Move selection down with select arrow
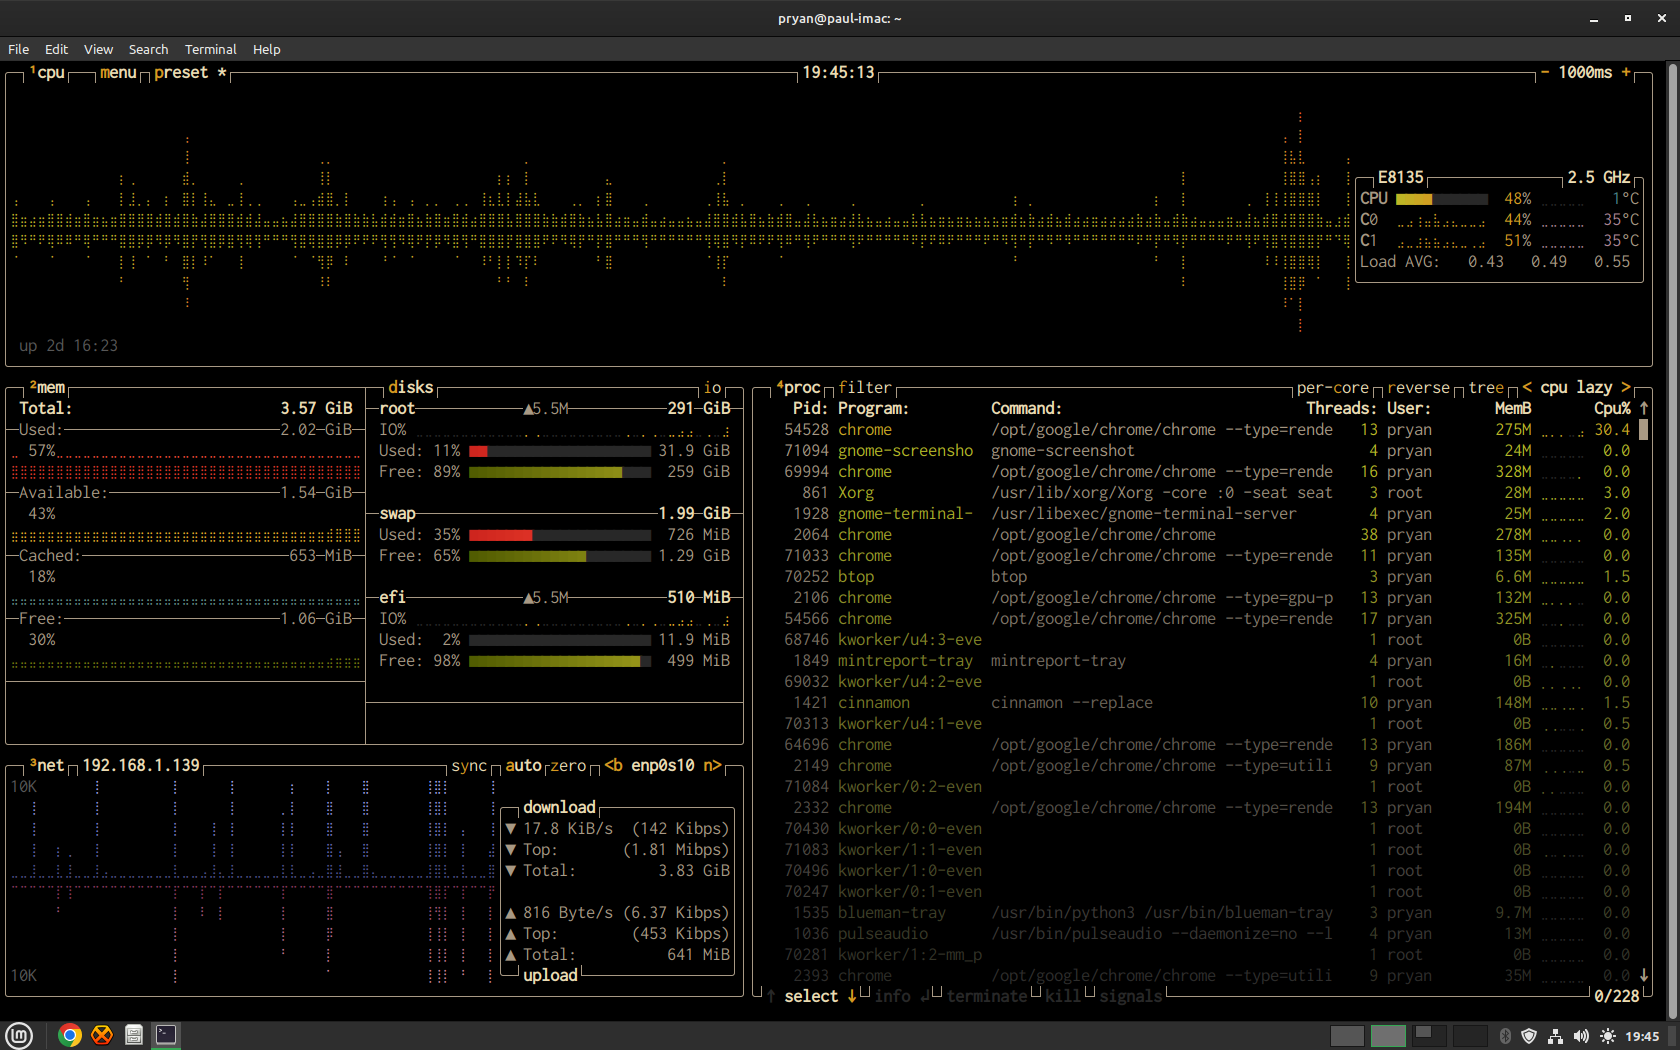1680x1050 pixels. (x=852, y=996)
